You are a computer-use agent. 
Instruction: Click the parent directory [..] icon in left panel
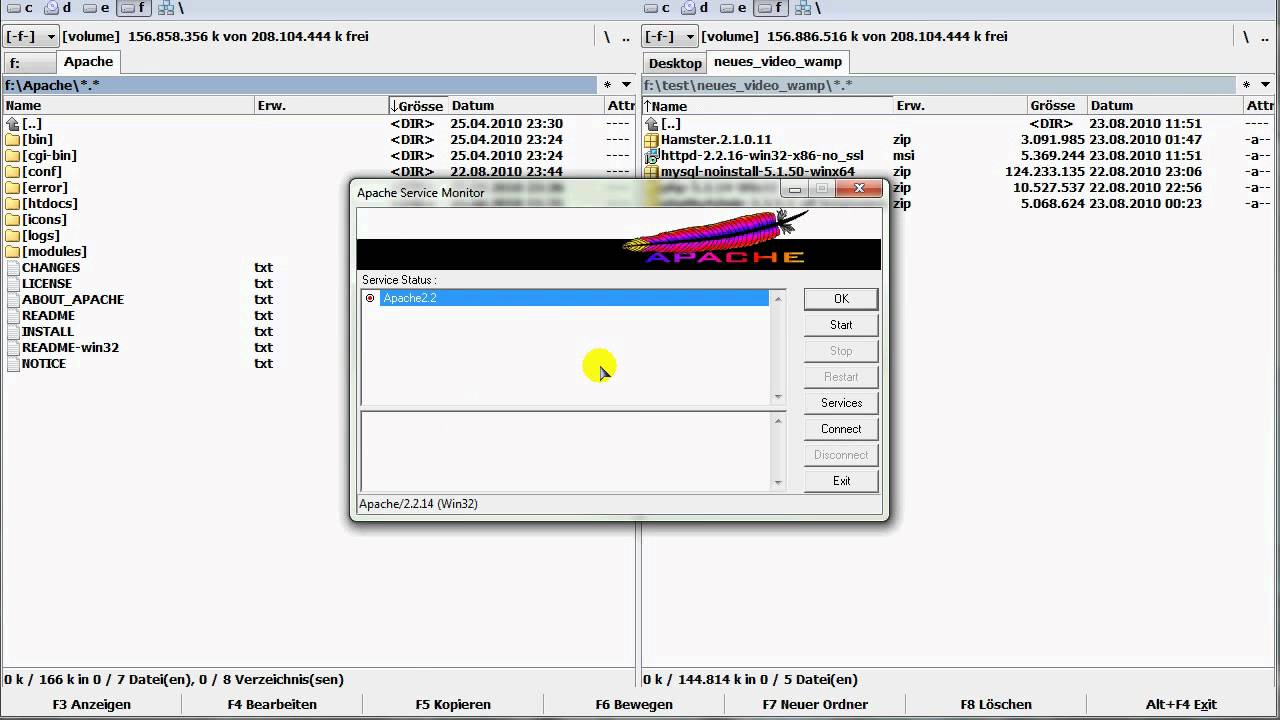coord(13,124)
